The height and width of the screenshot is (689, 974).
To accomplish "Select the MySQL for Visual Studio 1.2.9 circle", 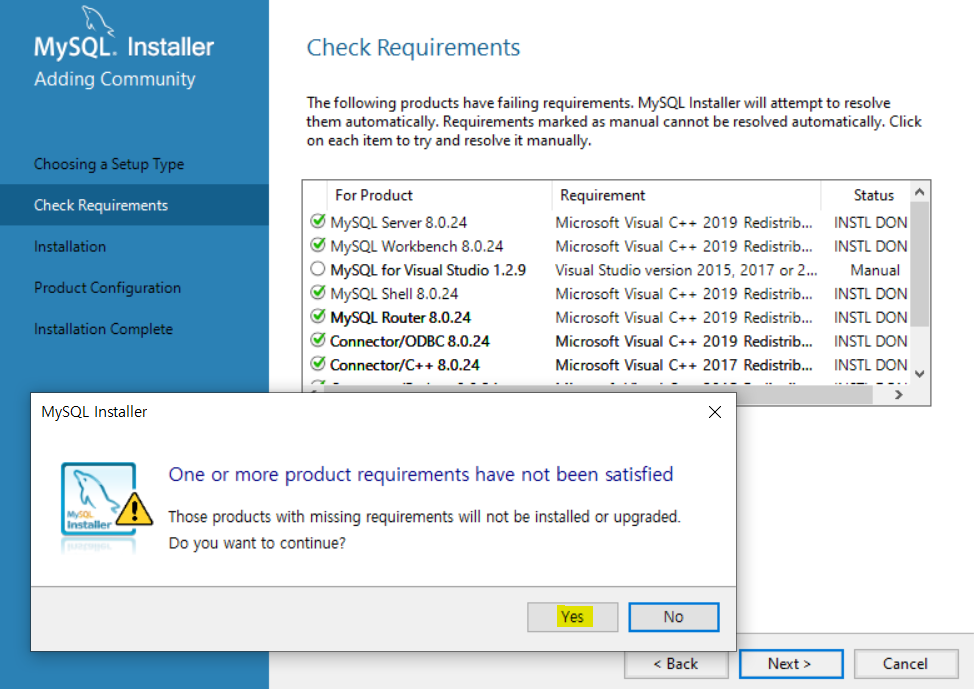I will tap(317, 269).
